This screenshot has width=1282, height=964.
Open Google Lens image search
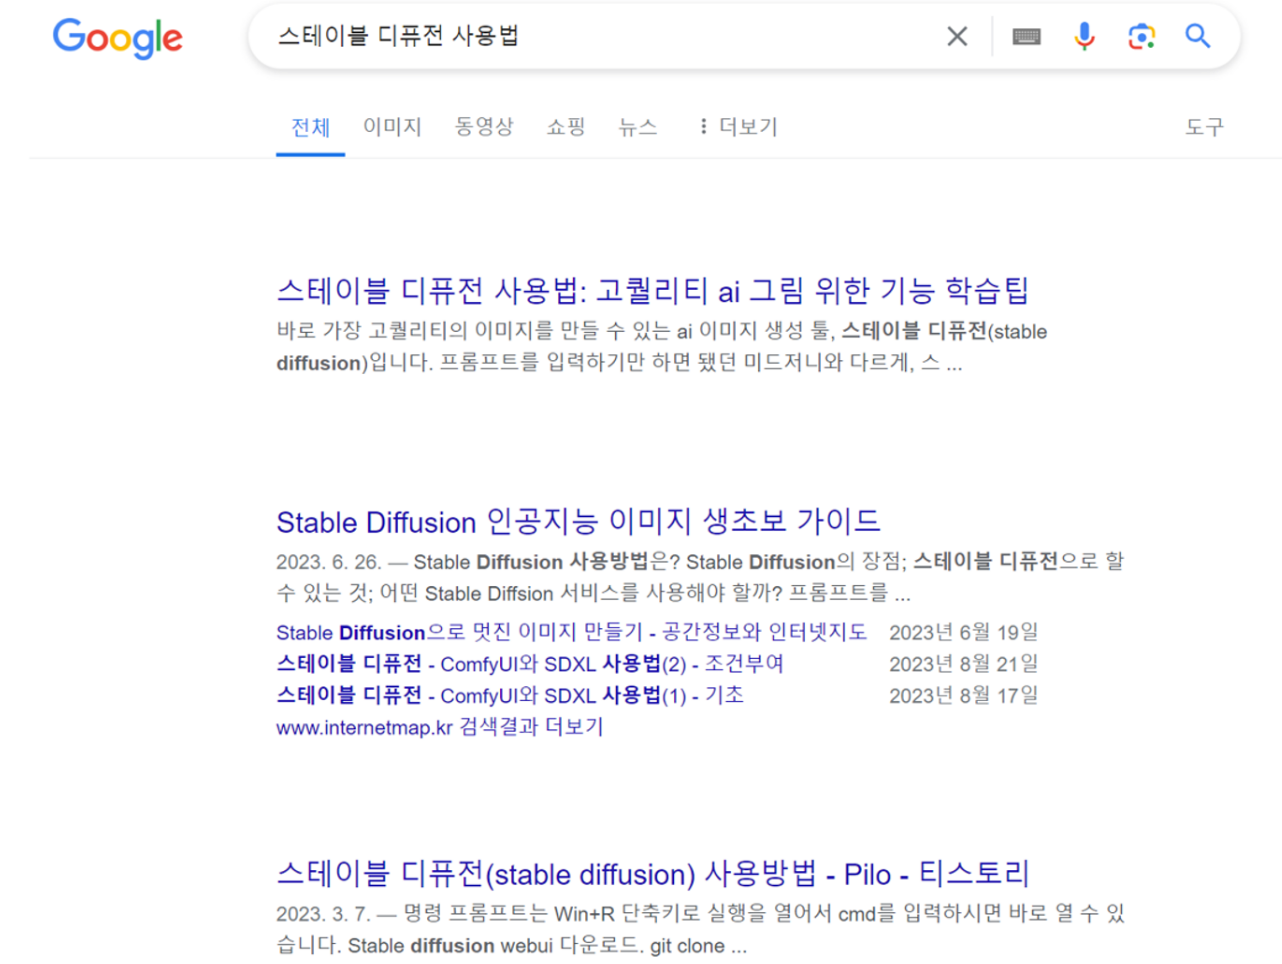(x=1141, y=37)
